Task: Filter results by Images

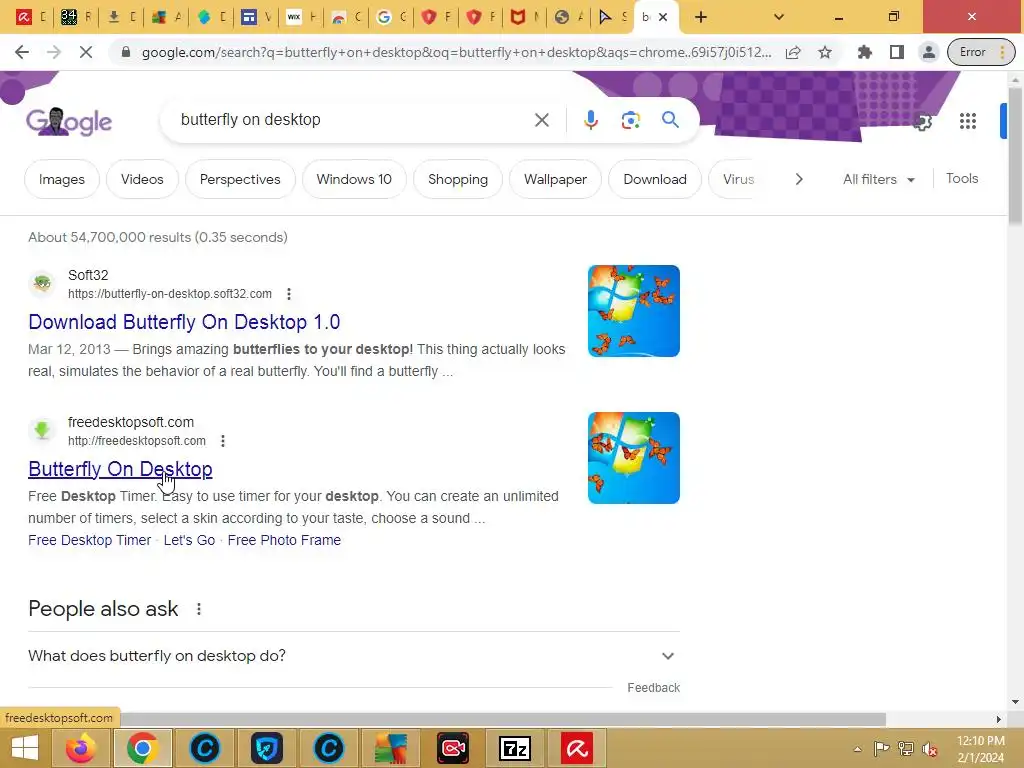Action: [62, 179]
